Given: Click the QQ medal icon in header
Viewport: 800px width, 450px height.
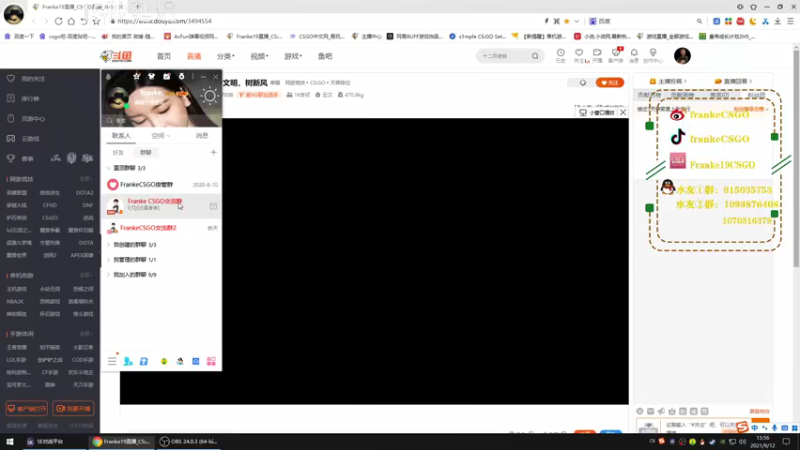Looking at the screenshot, I should pyautogui.click(x=181, y=76).
